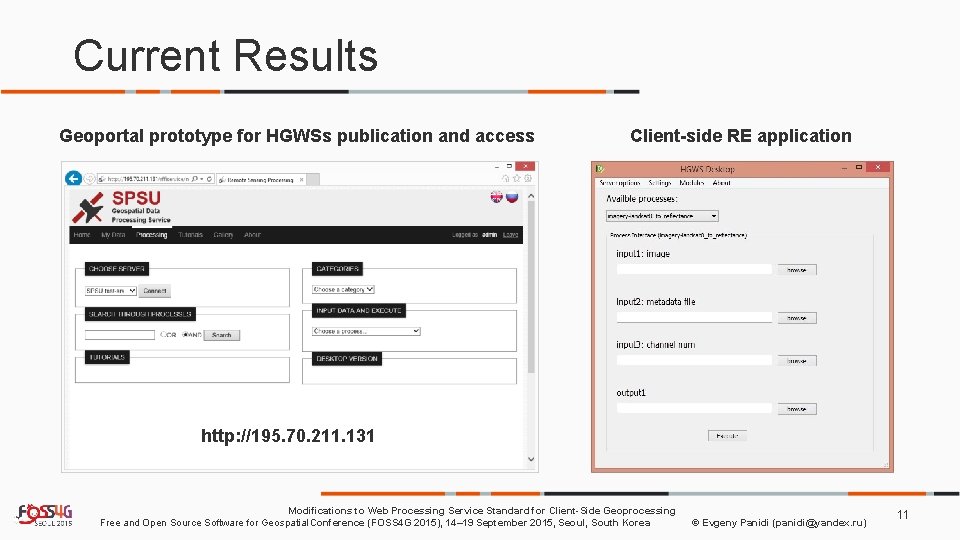Image resolution: width=960 pixels, height=540 pixels.
Task: Click the browser scrollbar up arrow
Action: click(x=531, y=196)
